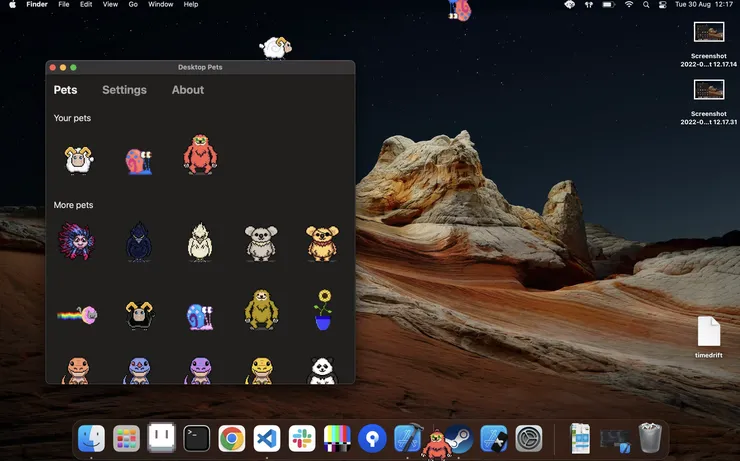The height and width of the screenshot is (461, 740).
Task: Select the timedrift file on desktop
Action: click(709, 337)
